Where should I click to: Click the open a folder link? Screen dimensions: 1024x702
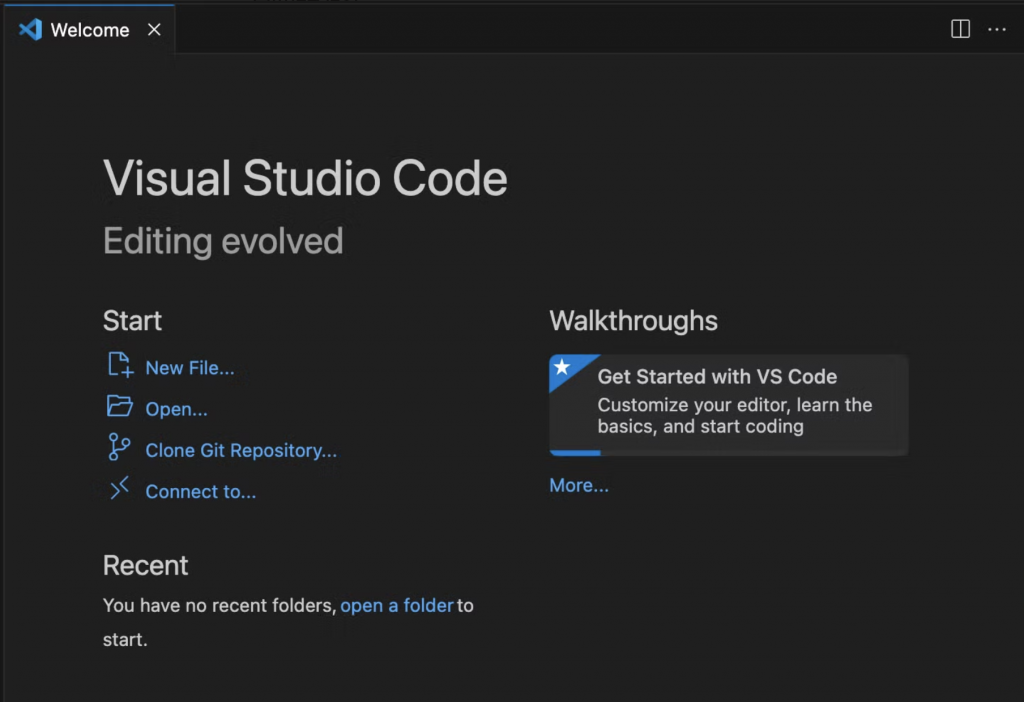396,605
